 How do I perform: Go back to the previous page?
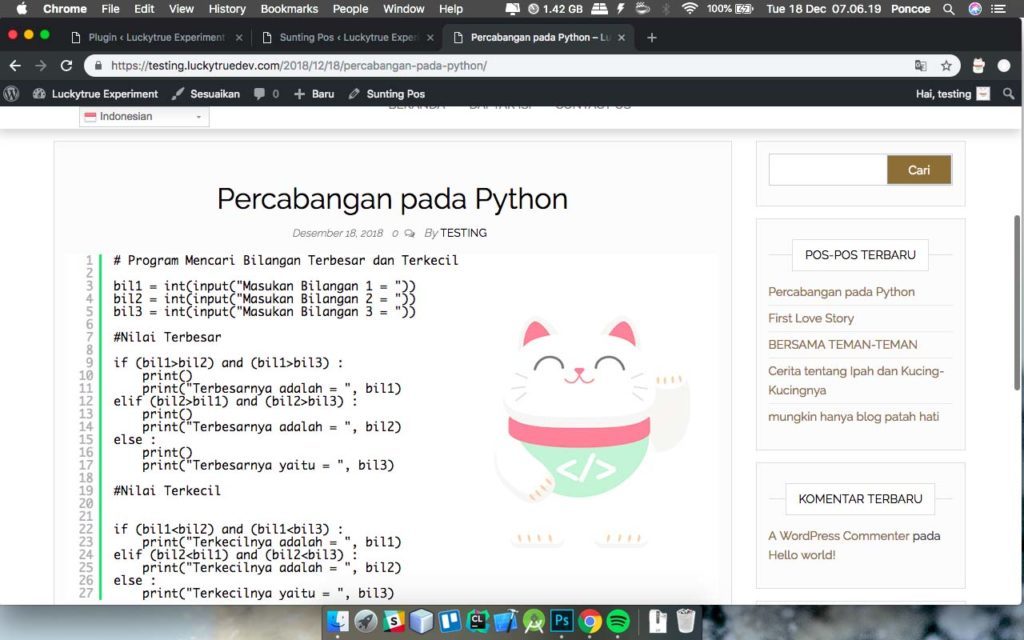click(x=15, y=65)
